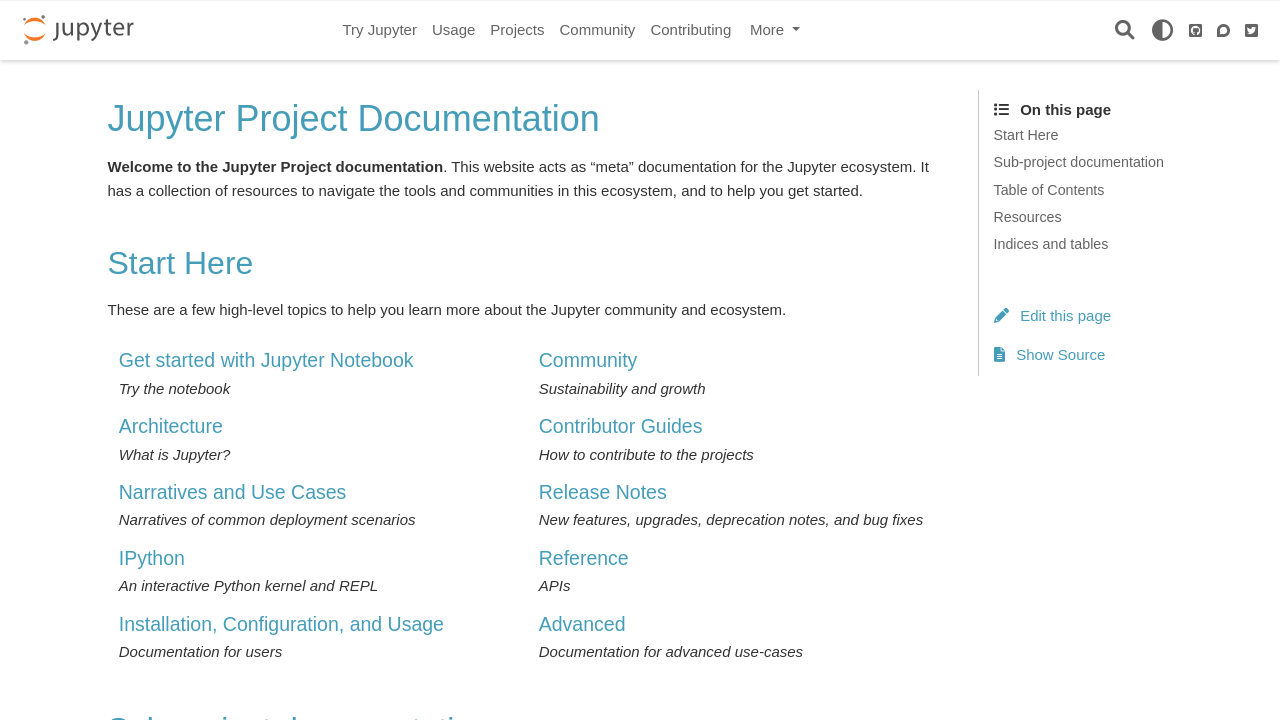
Task: Click the 'Documentation for users' description
Action: pos(200,652)
